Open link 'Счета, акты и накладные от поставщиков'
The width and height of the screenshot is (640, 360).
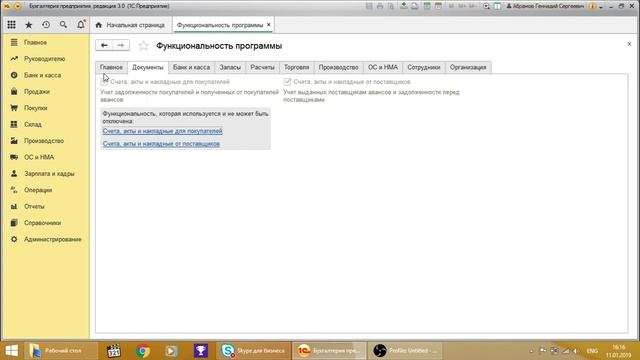point(161,144)
